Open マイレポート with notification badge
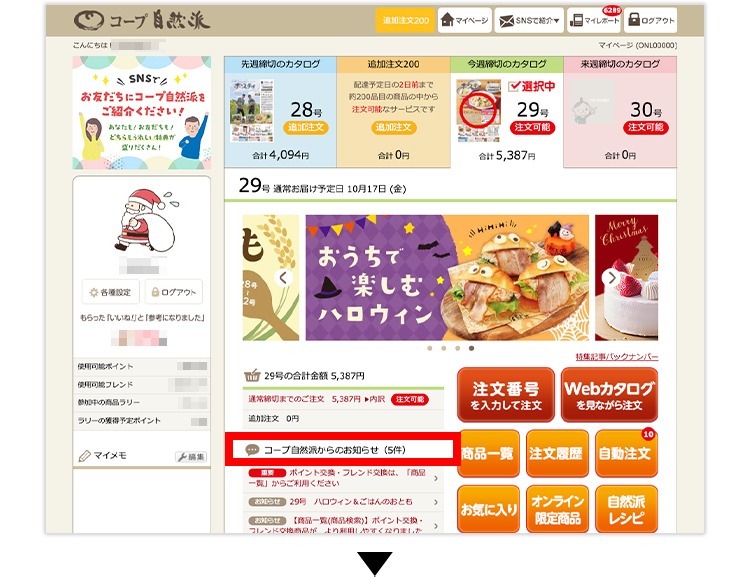The height and width of the screenshot is (577, 750). (x=594, y=20)
